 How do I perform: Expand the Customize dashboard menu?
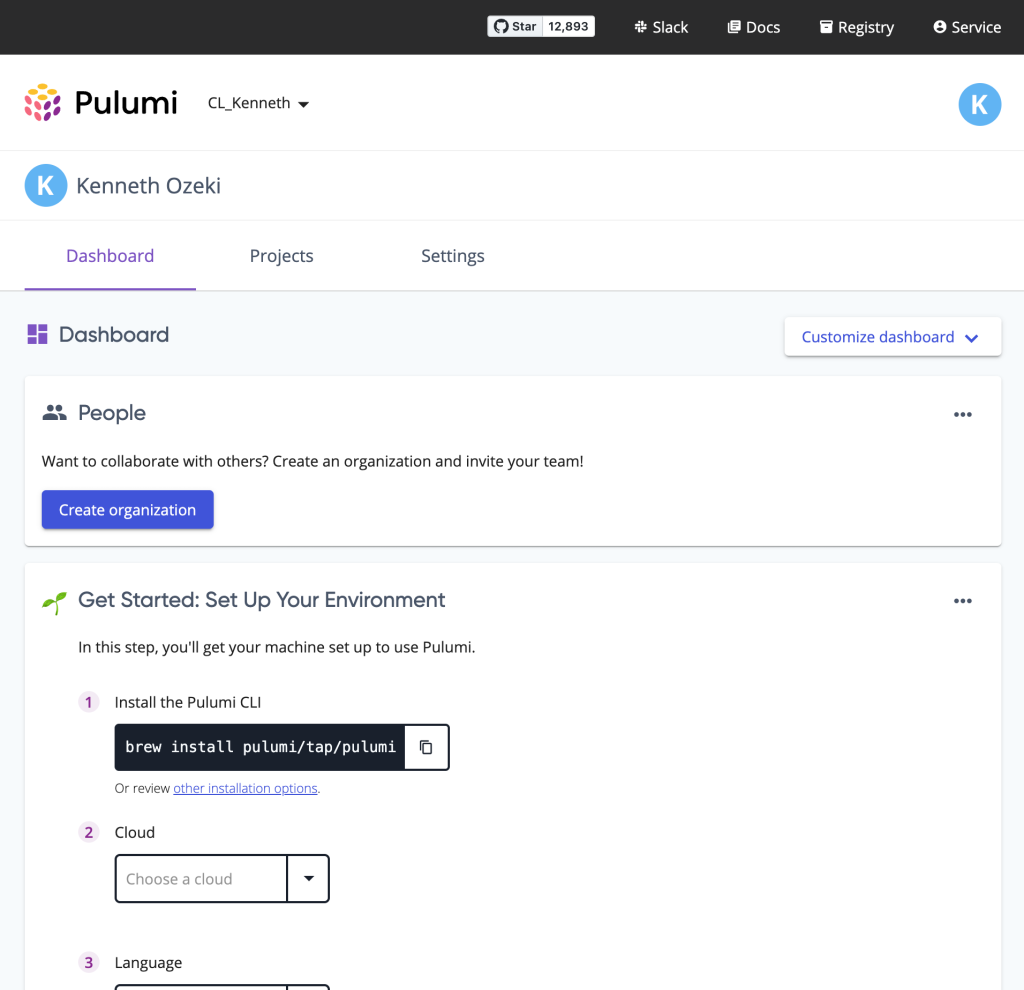(x=891, y=336)
